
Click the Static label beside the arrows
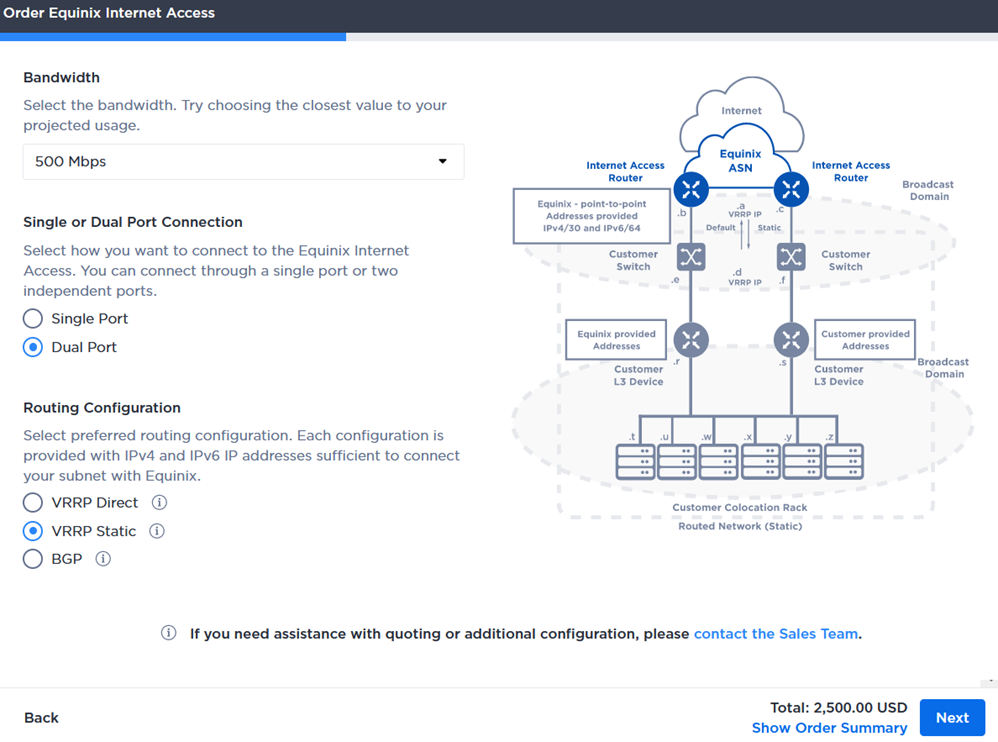[x=769, y=228]
